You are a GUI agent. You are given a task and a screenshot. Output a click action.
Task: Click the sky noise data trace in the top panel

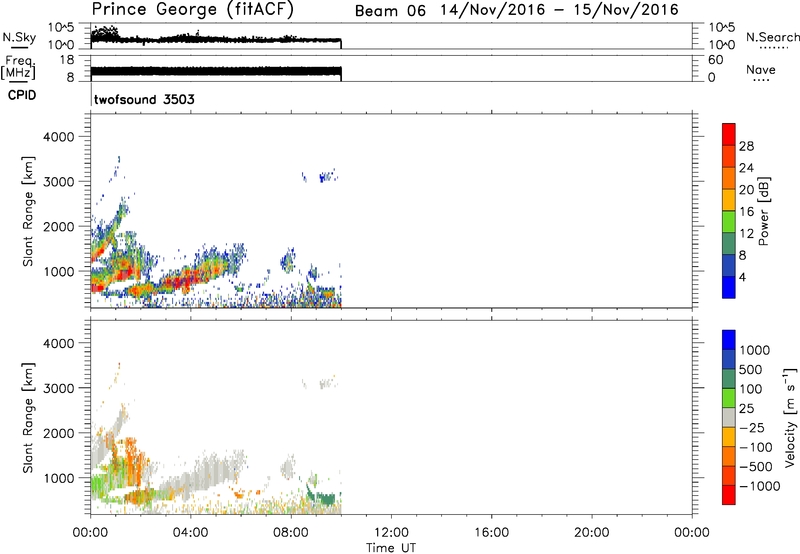click(x=216, y=39)
